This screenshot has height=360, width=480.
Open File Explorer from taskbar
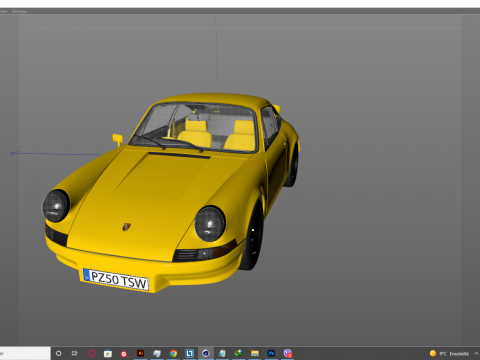click(255, 353)
